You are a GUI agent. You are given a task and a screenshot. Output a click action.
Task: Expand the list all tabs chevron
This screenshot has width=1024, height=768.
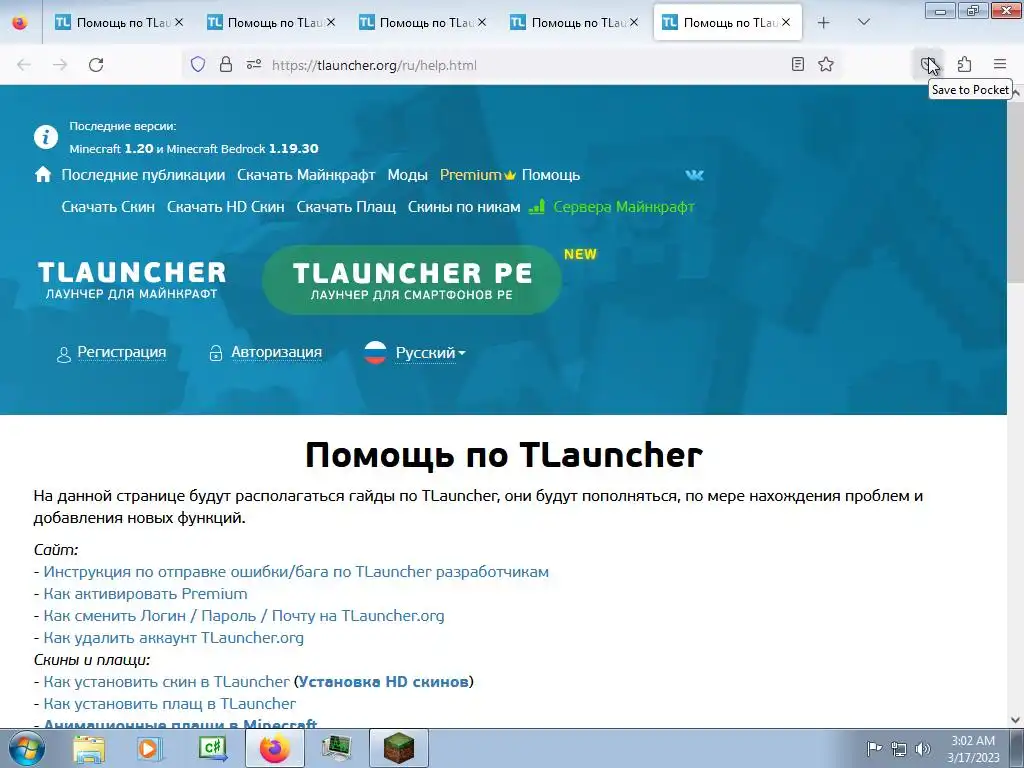tap(863, 22)
